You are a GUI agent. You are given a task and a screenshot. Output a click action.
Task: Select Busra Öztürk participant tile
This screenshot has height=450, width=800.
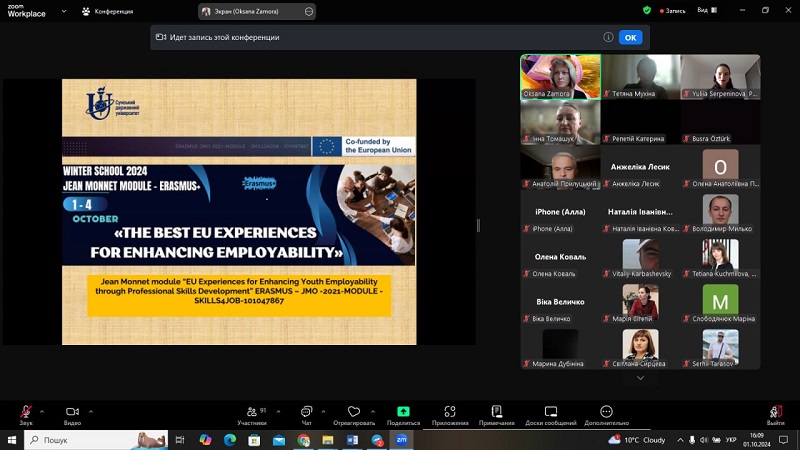720,122
